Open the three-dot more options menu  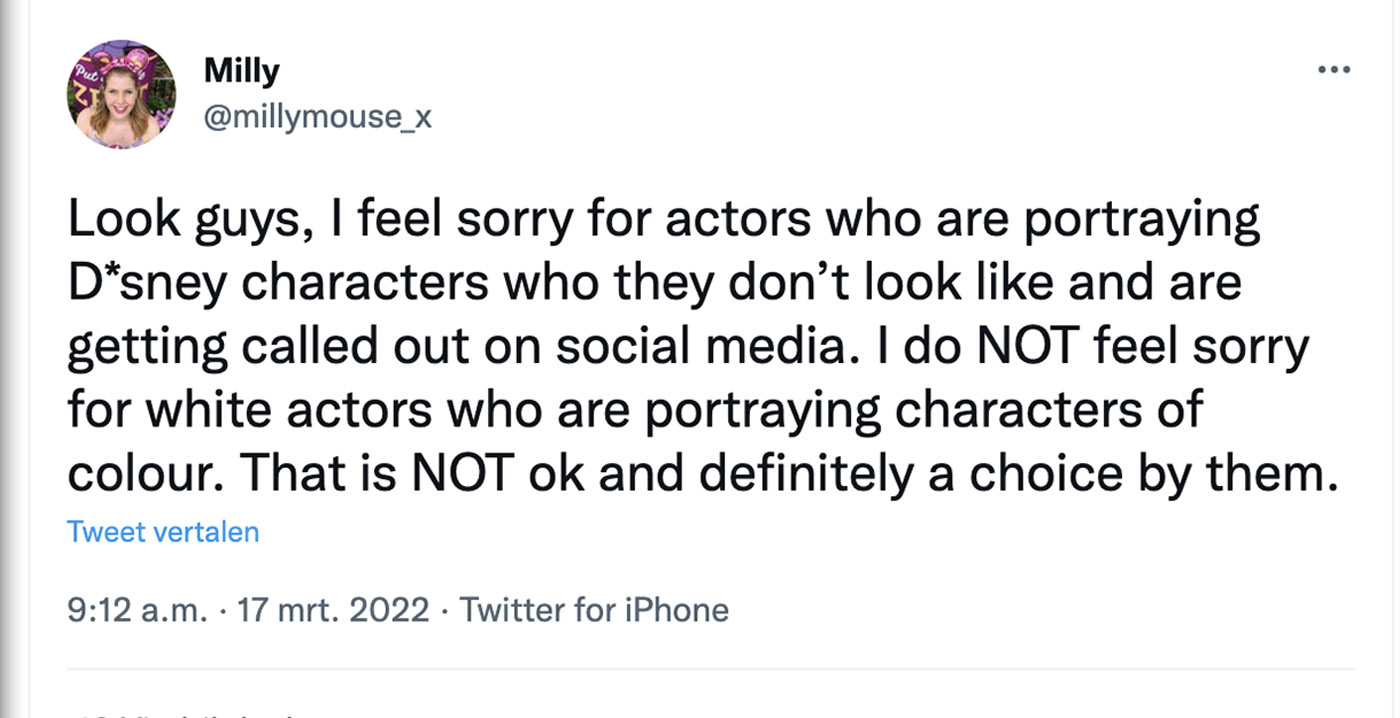click(1334, 70)
